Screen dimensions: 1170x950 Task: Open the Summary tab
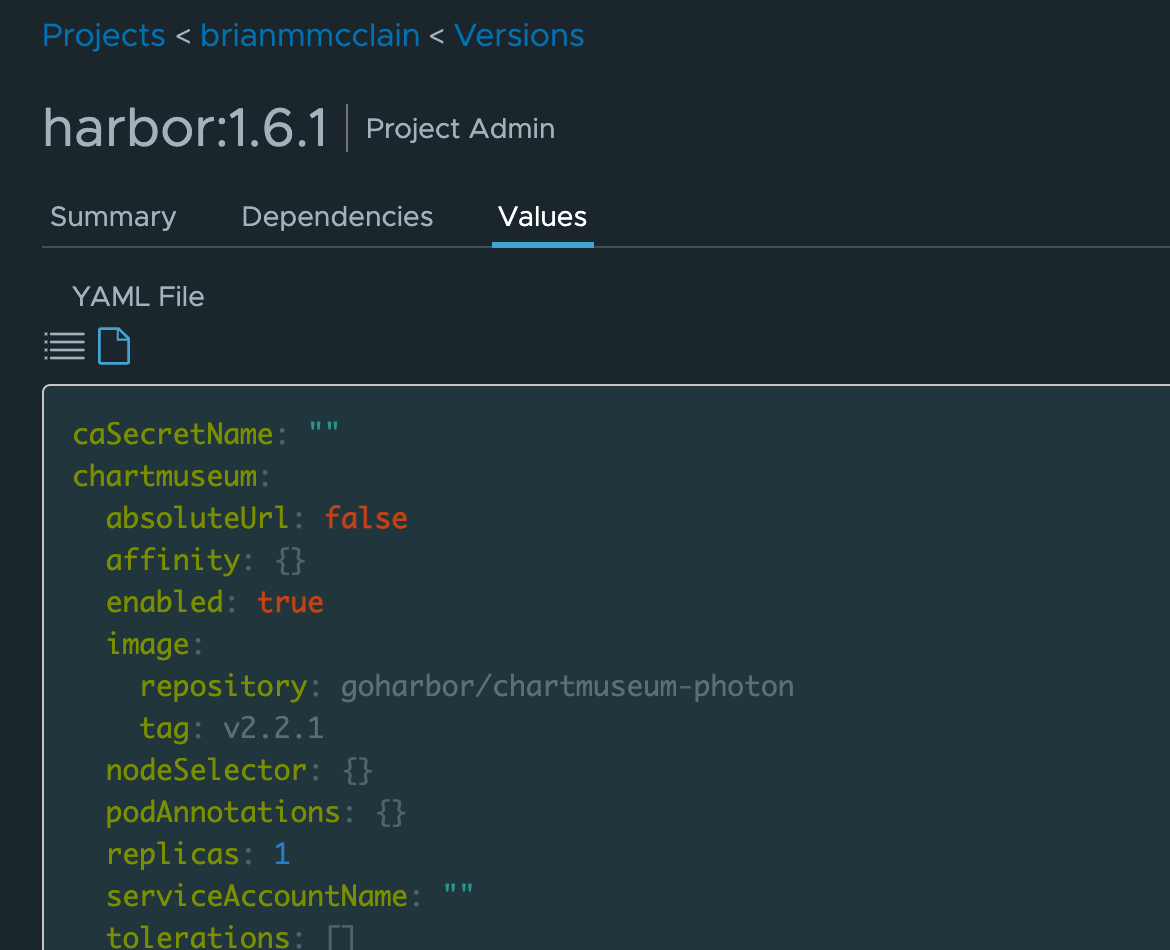tap(113, 217)
